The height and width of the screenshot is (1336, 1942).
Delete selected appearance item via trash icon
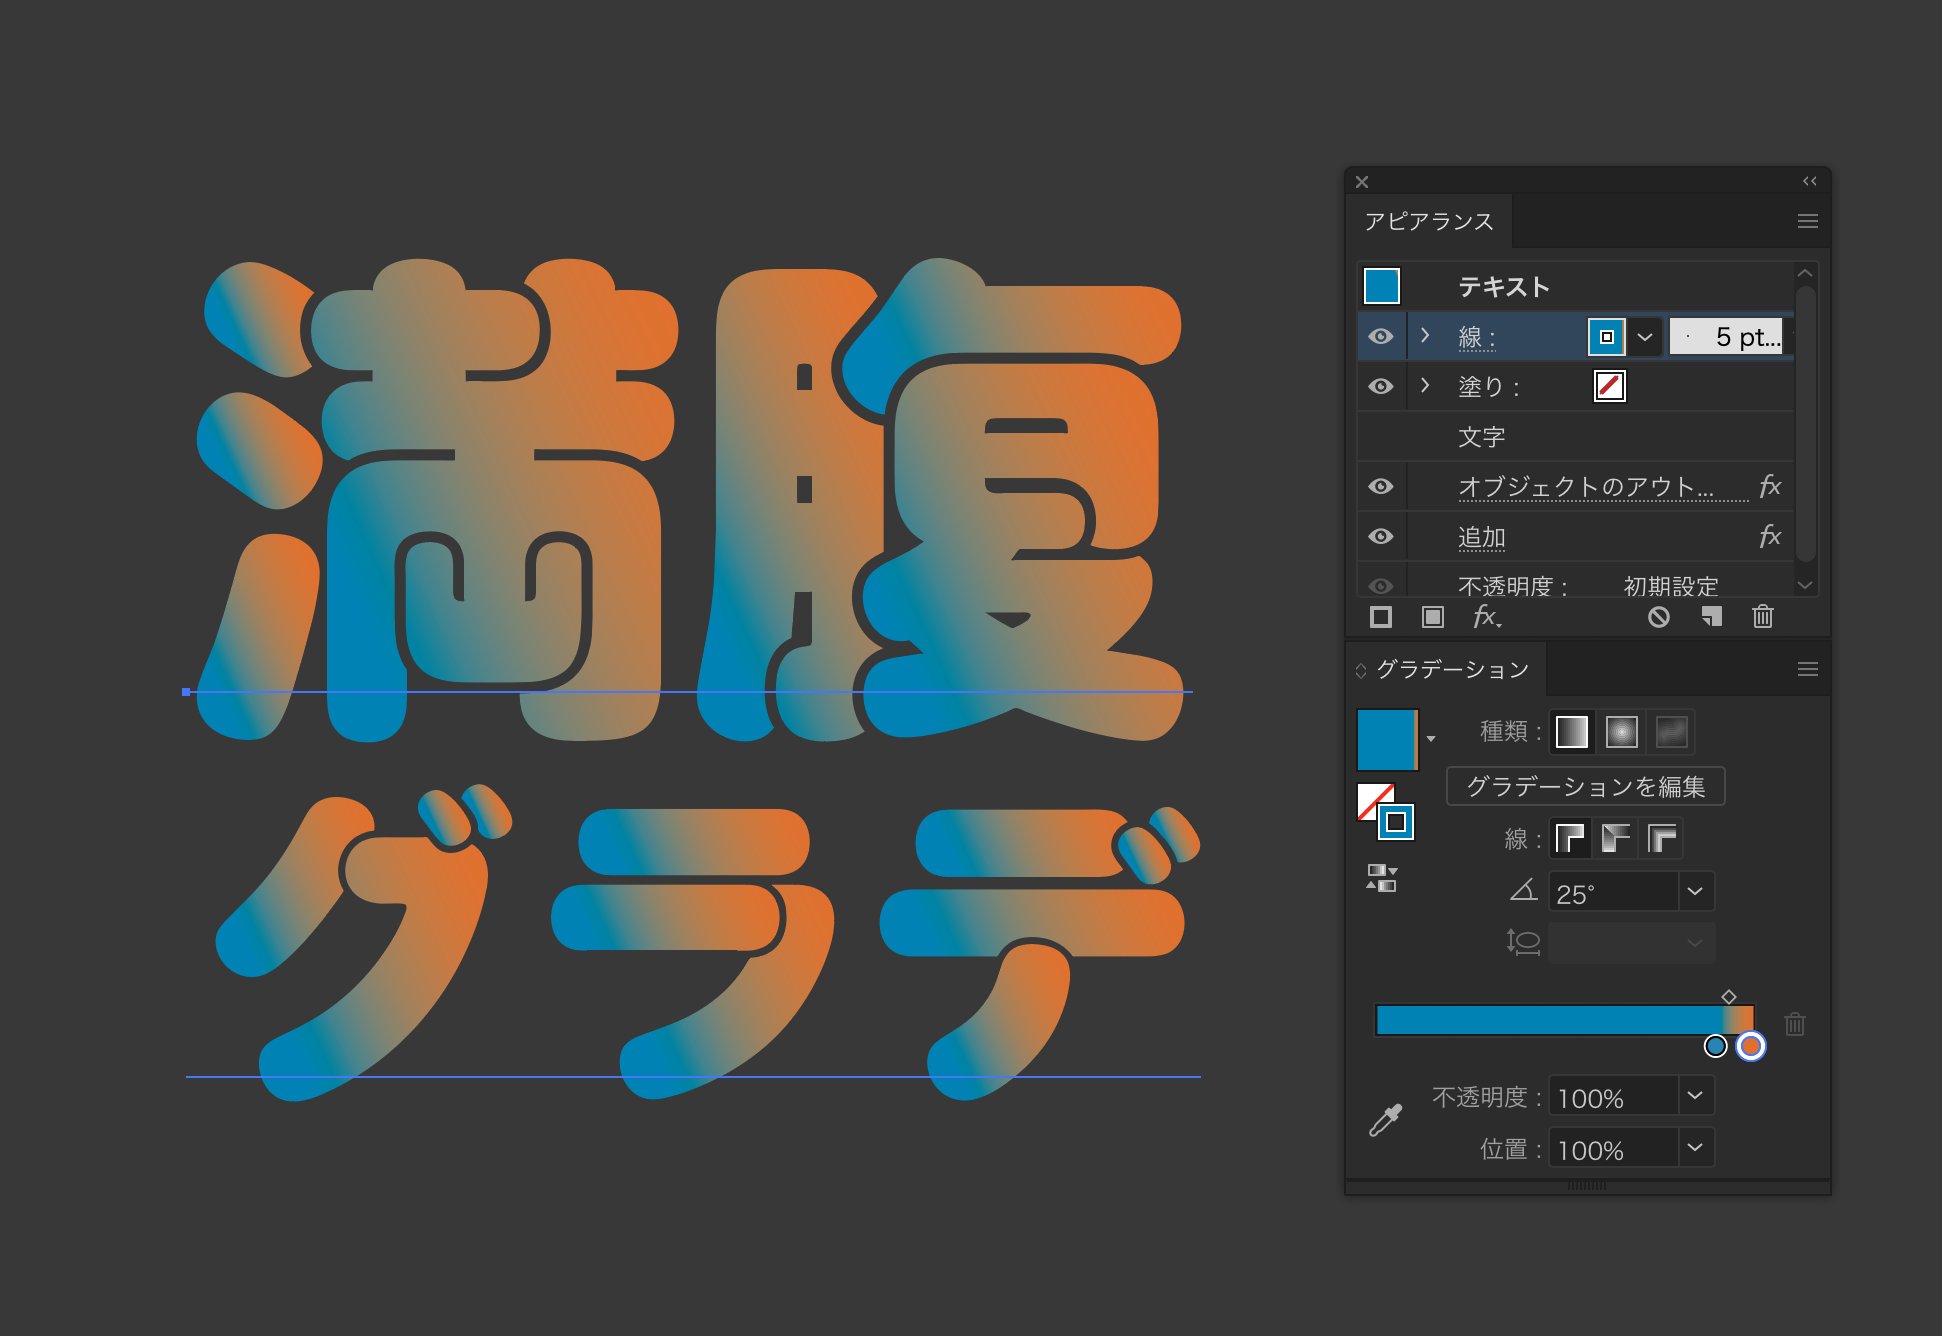1762,617
